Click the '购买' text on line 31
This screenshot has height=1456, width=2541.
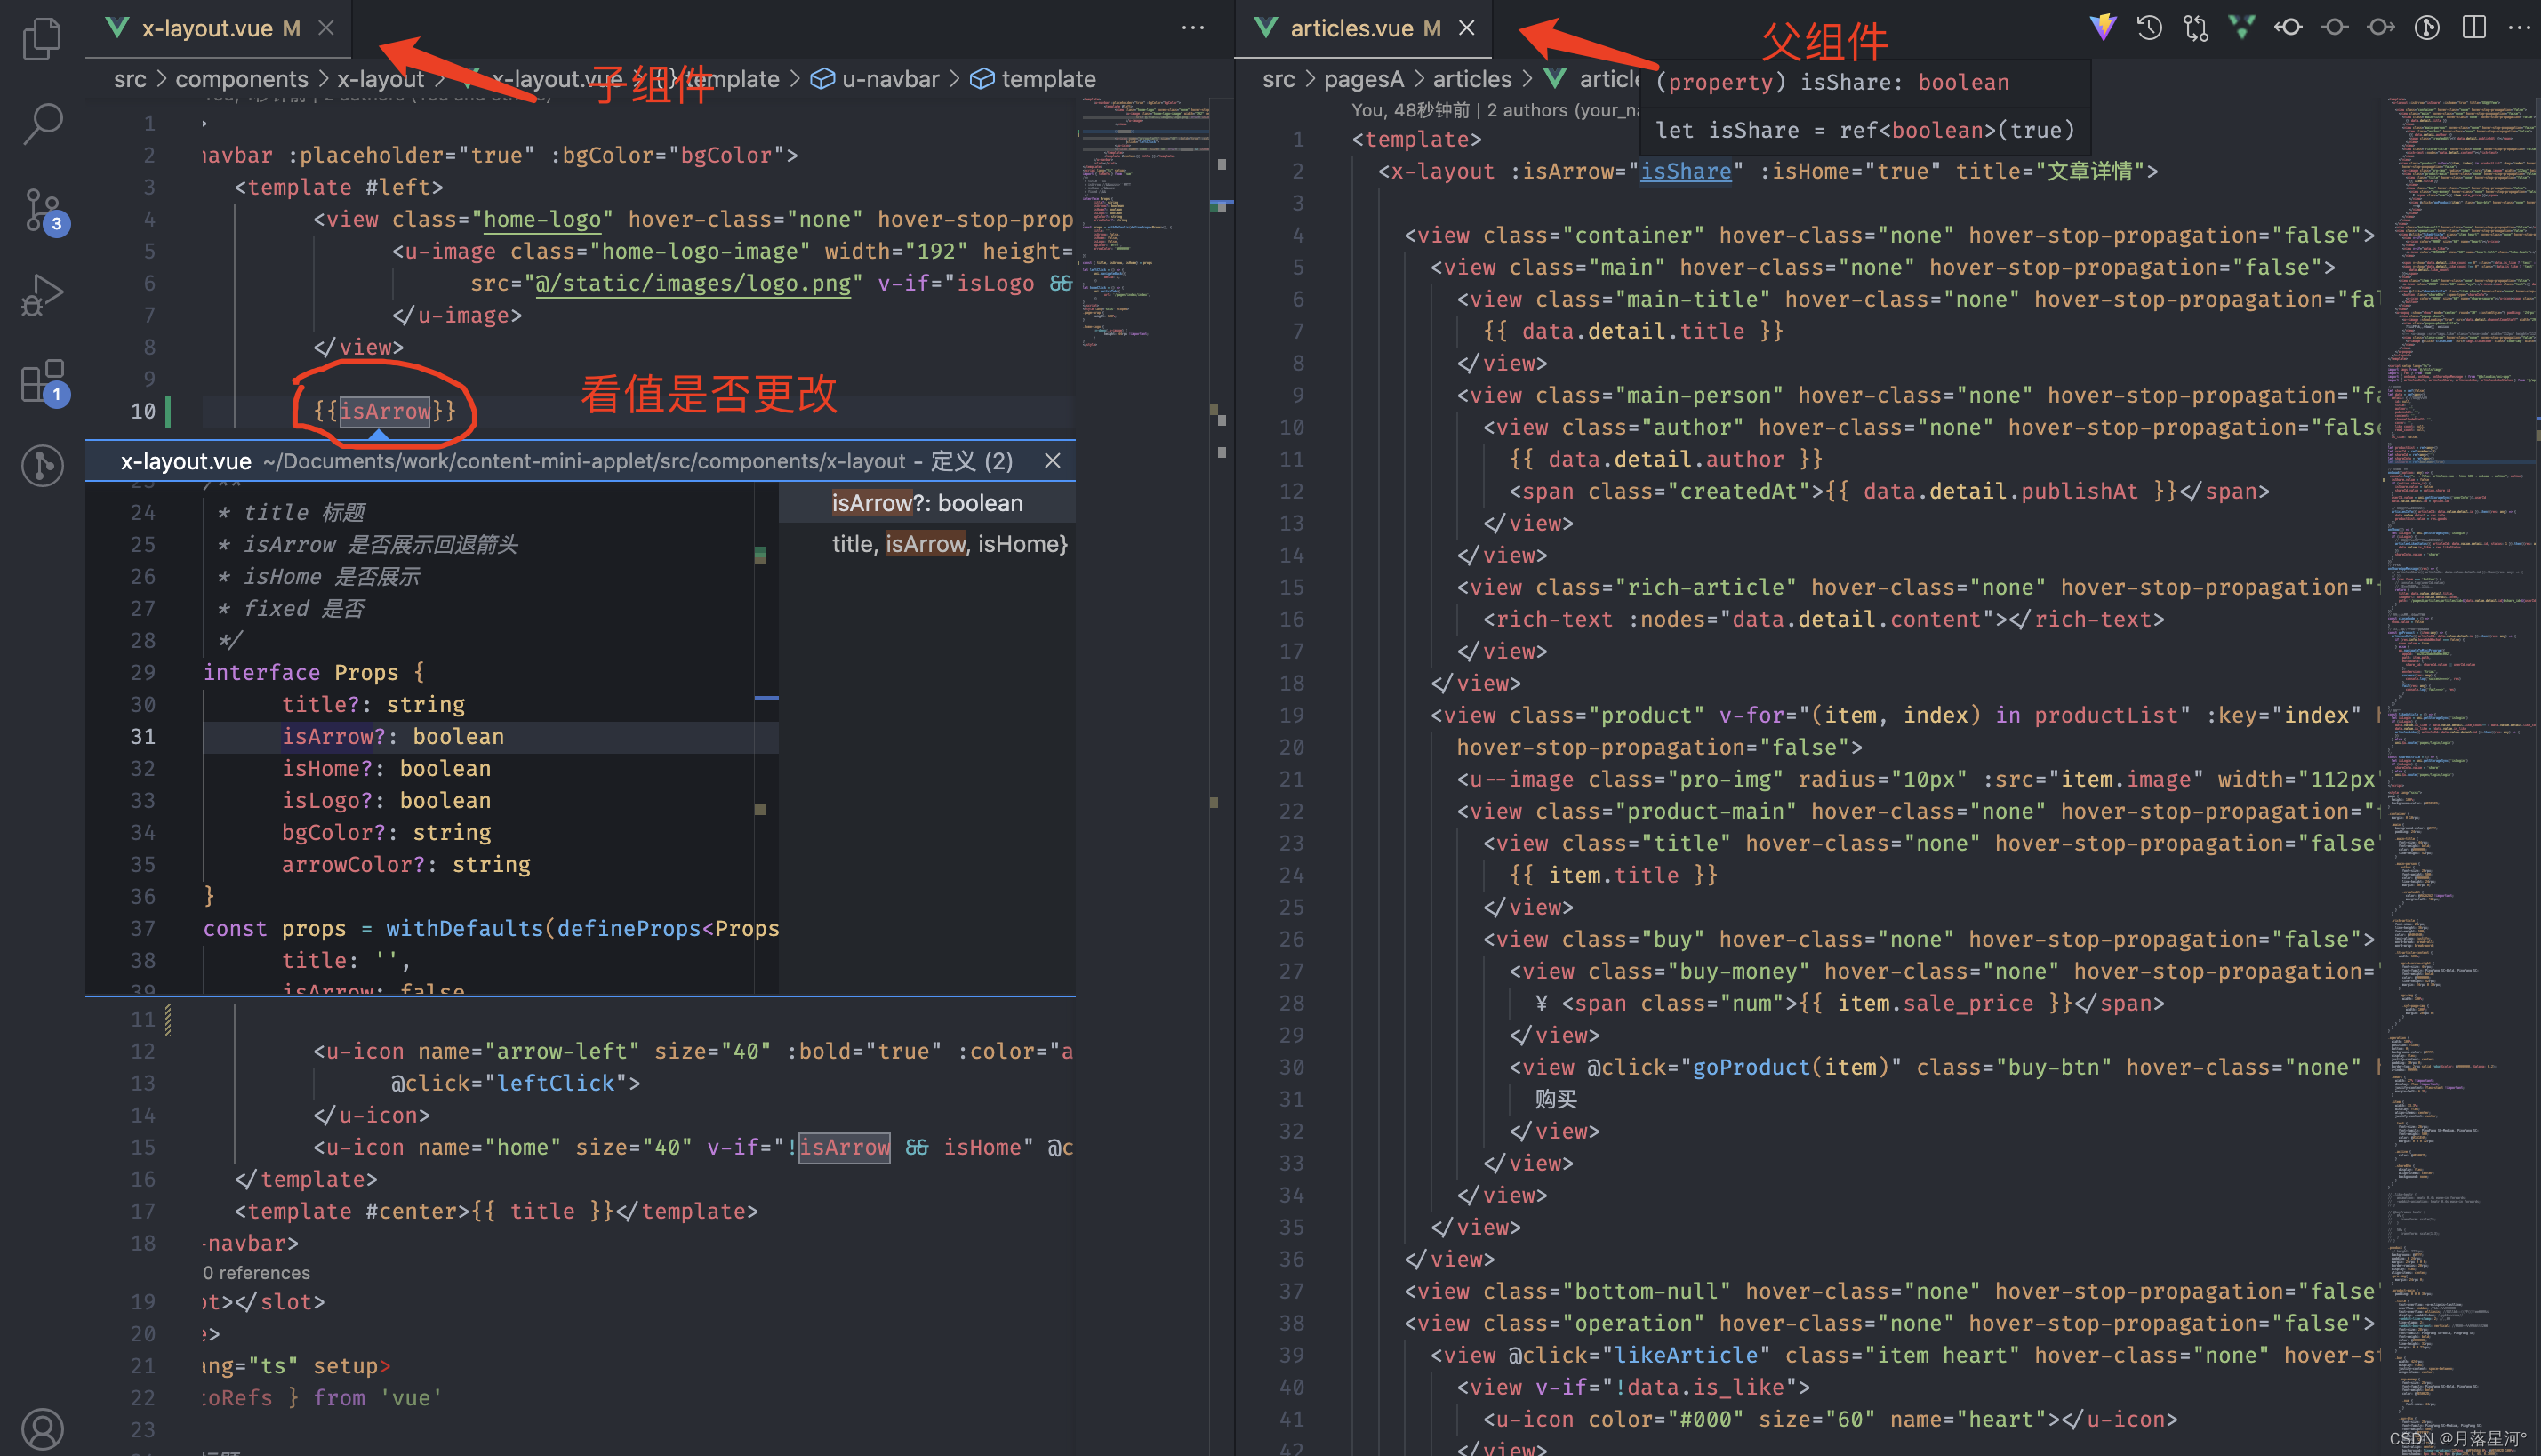point(1556,1099)
